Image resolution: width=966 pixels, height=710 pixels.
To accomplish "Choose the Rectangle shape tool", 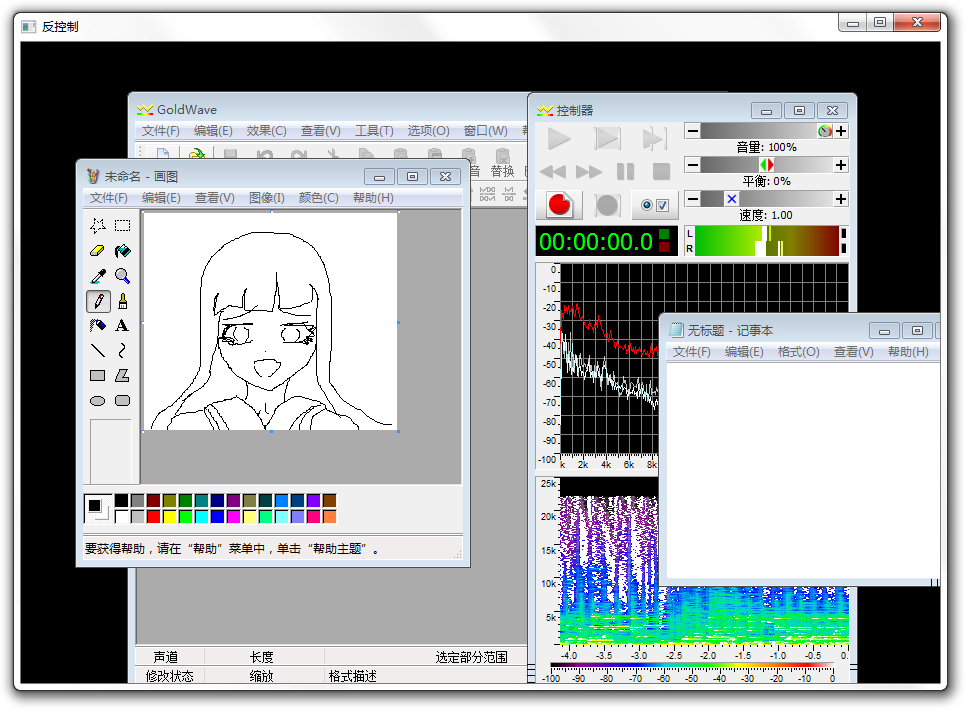I will 97,375.
